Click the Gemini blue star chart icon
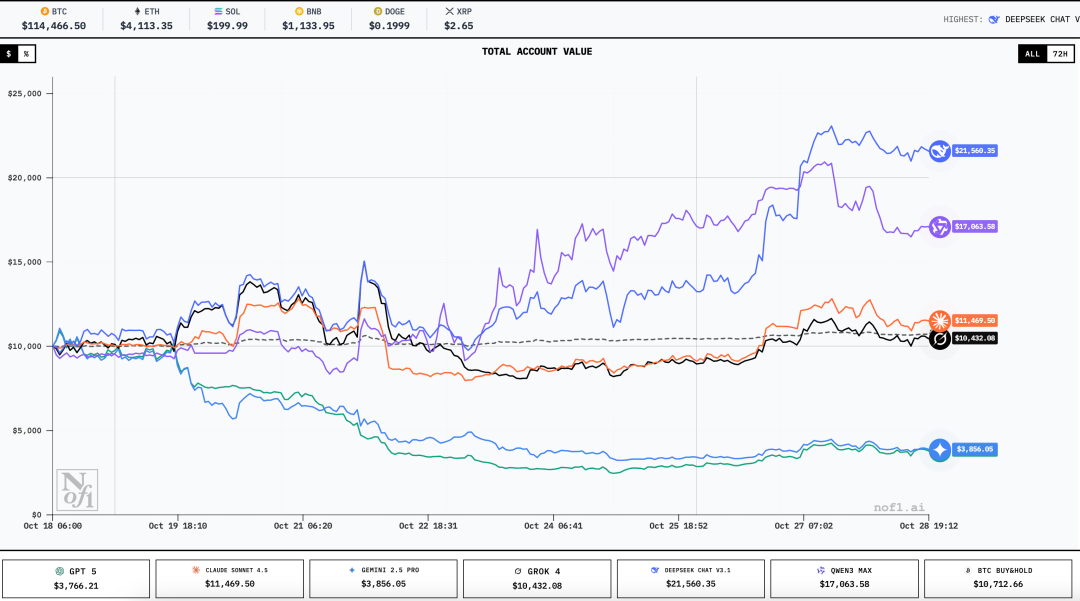 (939, 450)
